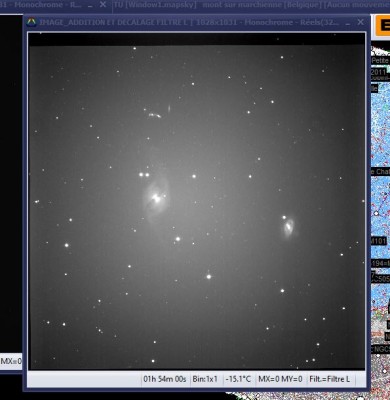Click the image window title bar text
The height and width of the screenshot is (400, 390).
[x=189, y=22]
